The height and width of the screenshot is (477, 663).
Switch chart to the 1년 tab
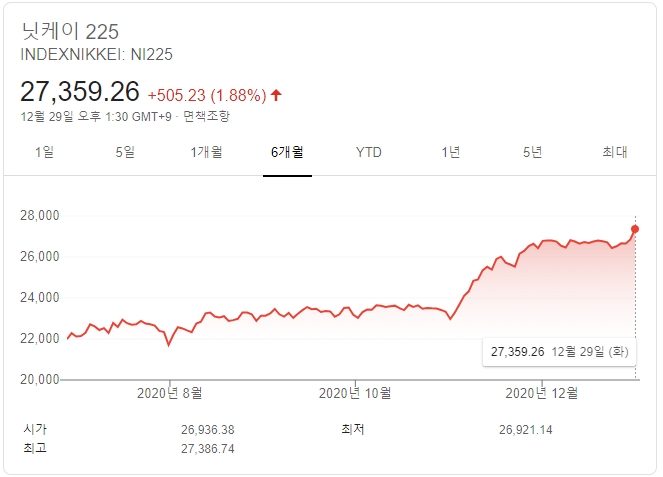[x=451, y=152]
